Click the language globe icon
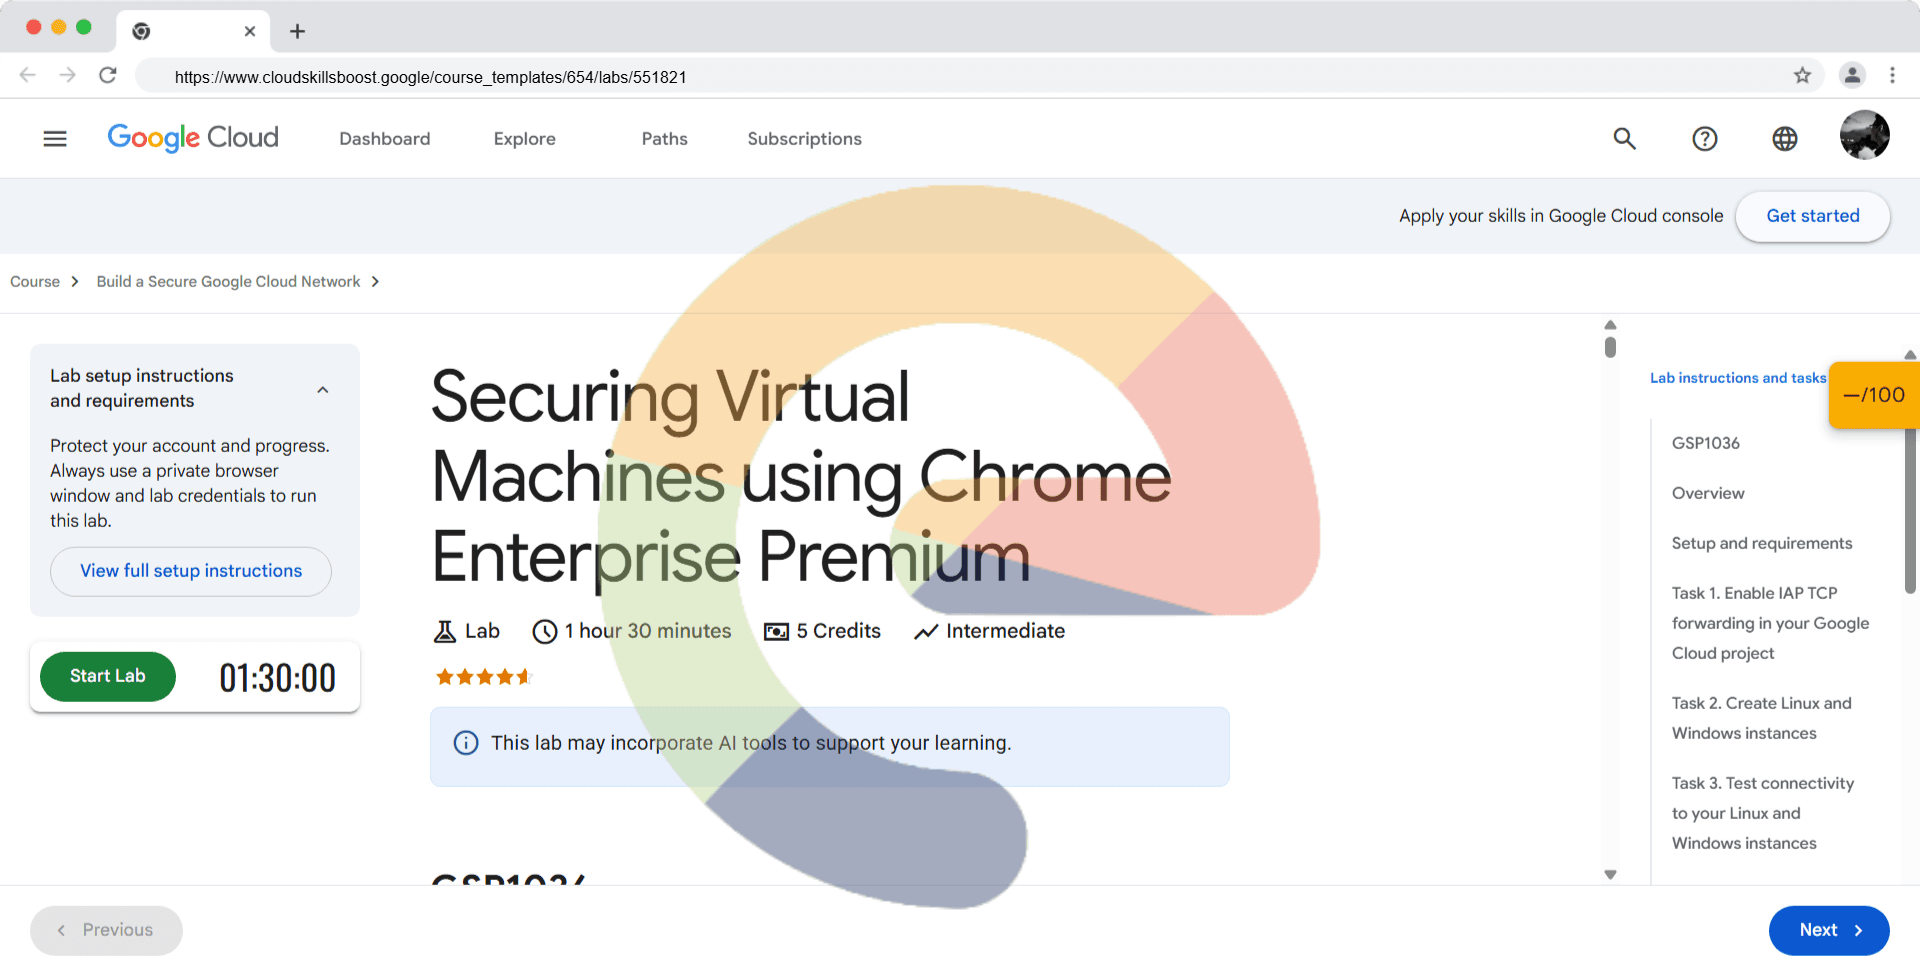The height and width of the screenshot is (975, 1920). point(1784,139)
